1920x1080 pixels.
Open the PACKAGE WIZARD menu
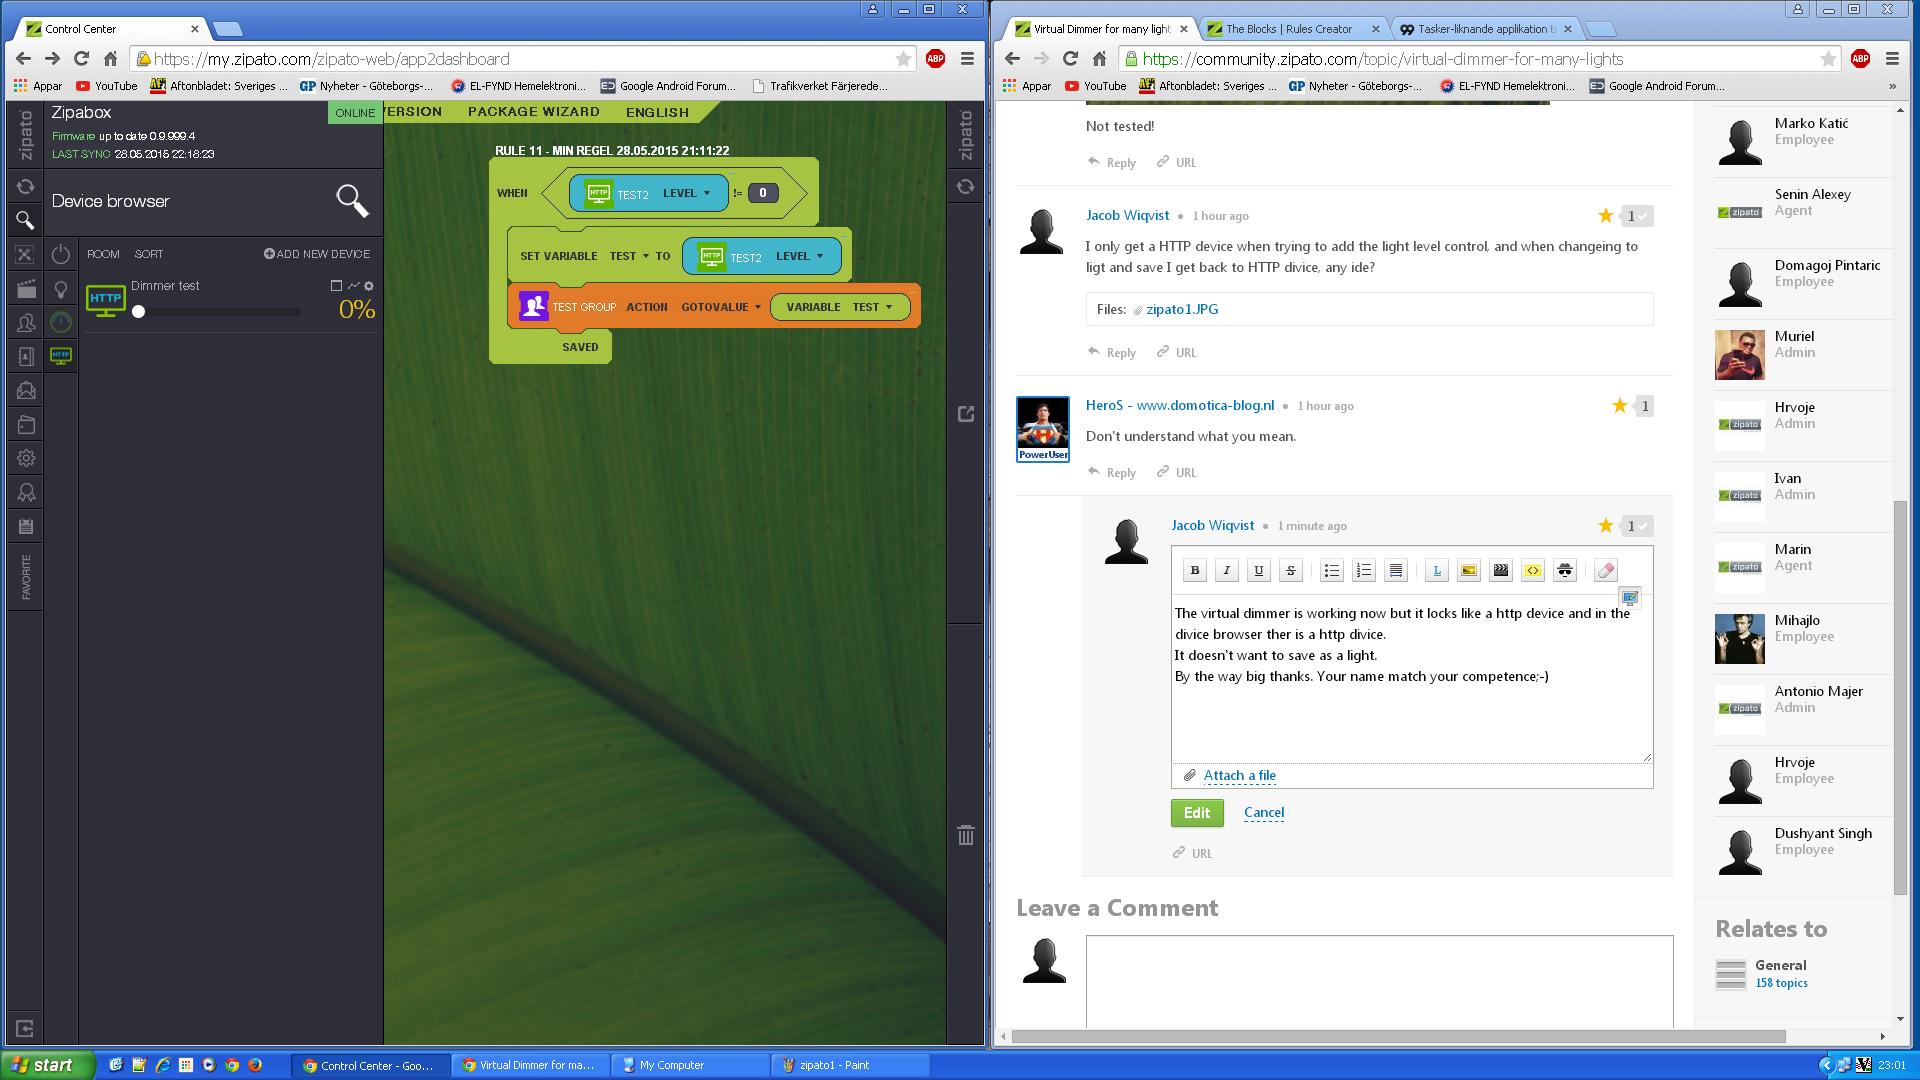point(533,112)
